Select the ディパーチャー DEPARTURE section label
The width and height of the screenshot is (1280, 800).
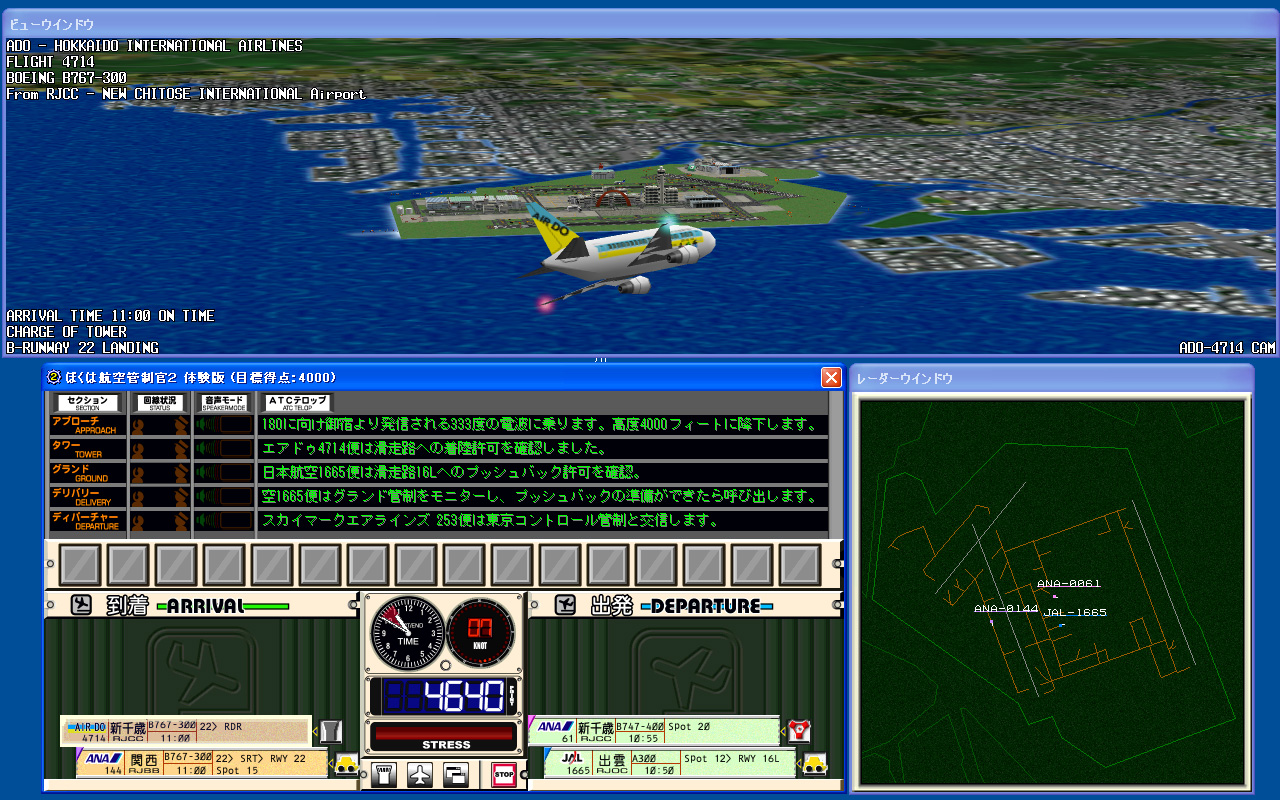[88, 520]
